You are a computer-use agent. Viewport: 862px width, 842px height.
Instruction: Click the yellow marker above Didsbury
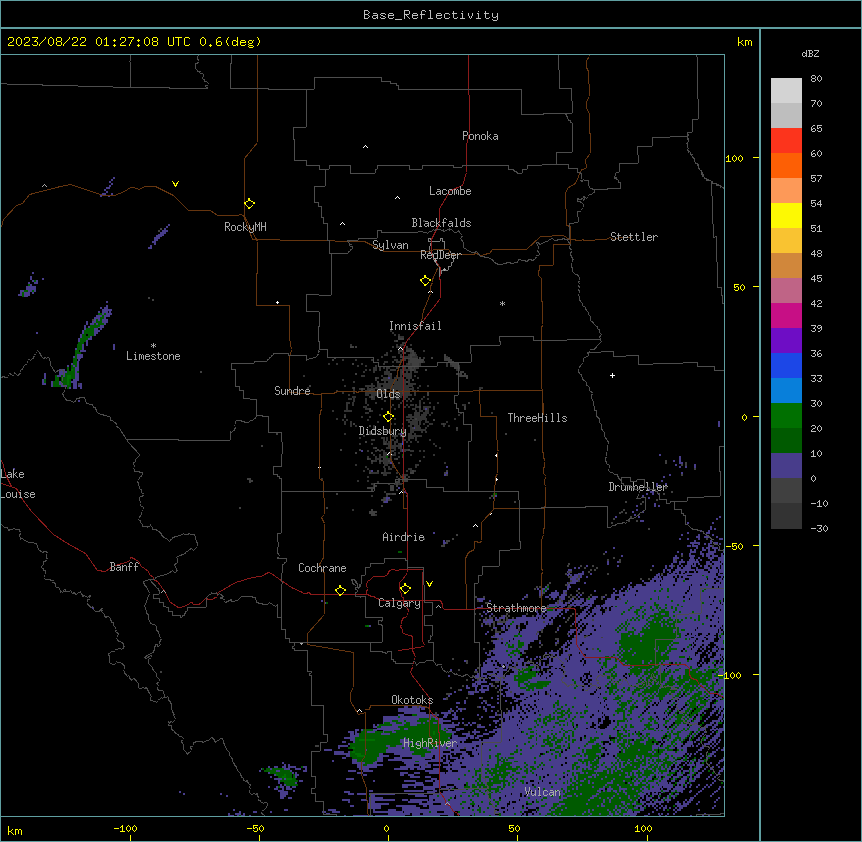tap(388, 416)
